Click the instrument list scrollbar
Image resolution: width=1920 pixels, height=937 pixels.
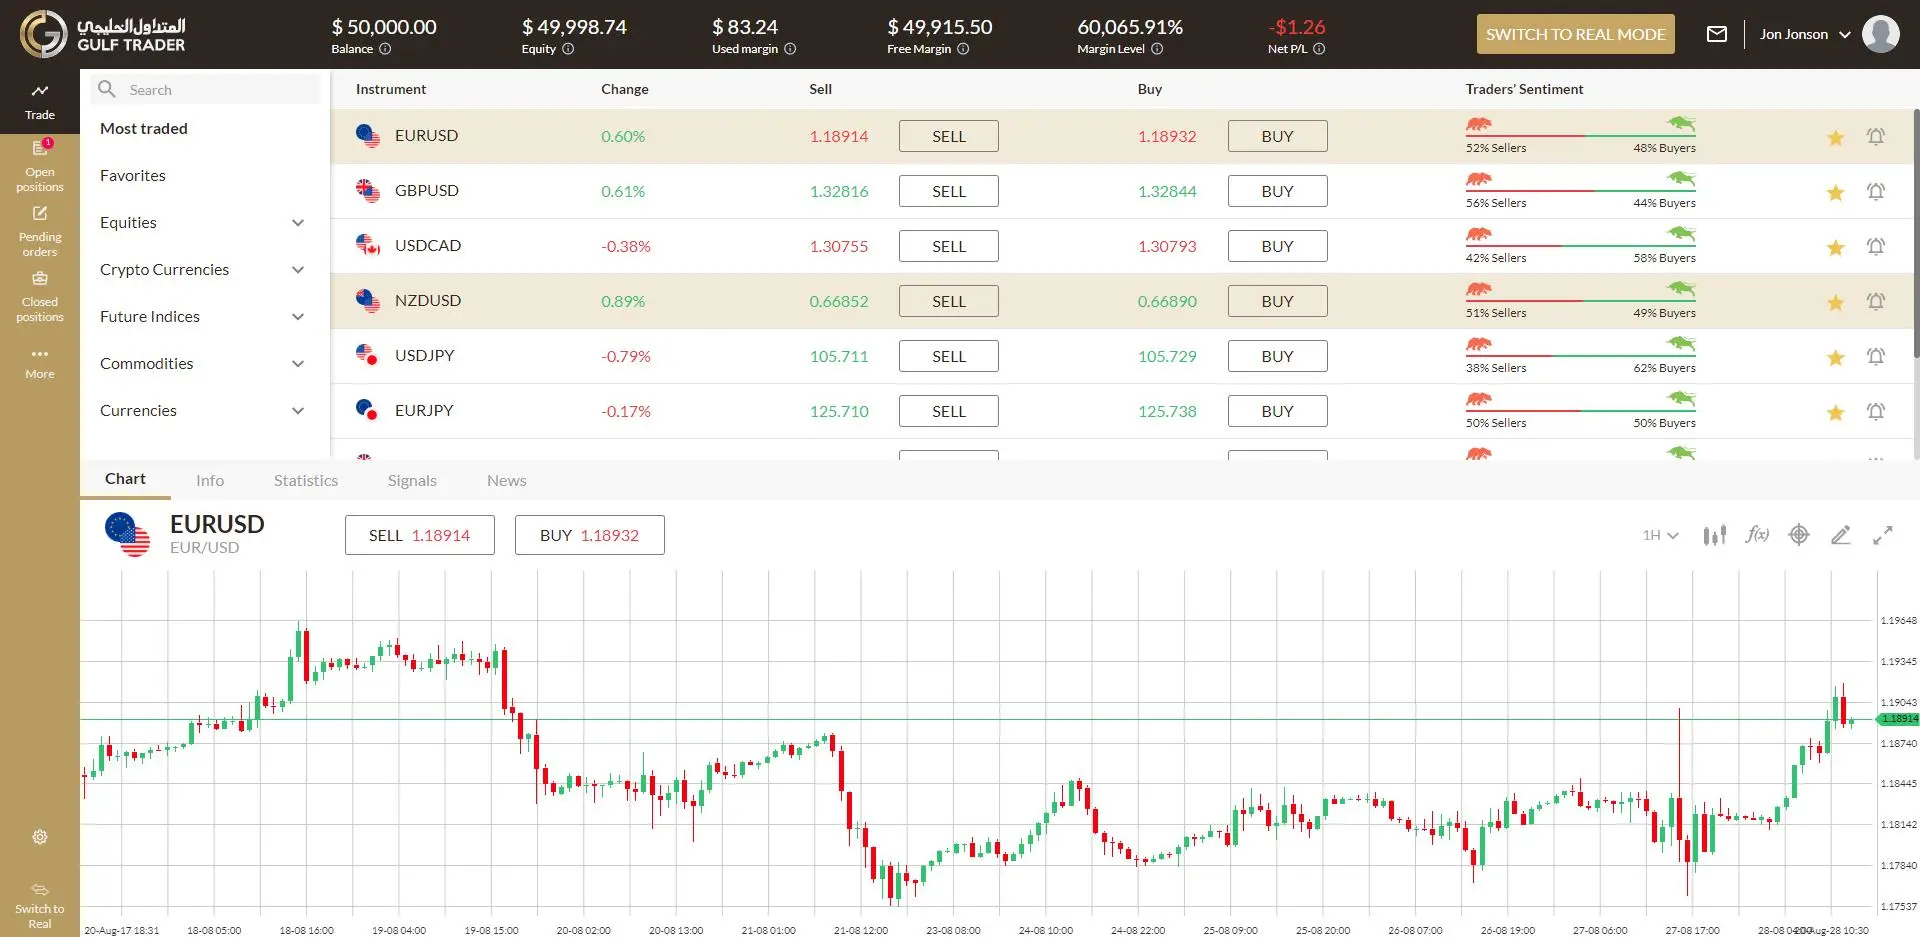pyautogui.click(x=1915, y=232)
